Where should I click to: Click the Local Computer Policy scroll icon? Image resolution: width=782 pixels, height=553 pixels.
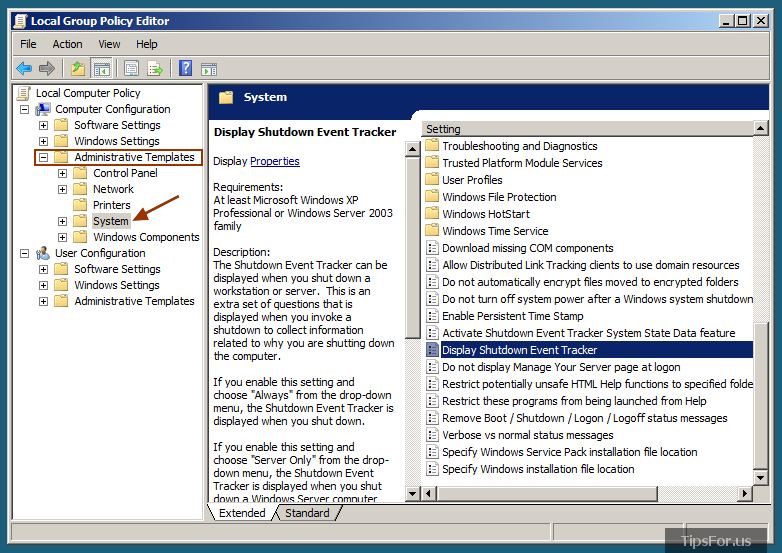point(23,93)
